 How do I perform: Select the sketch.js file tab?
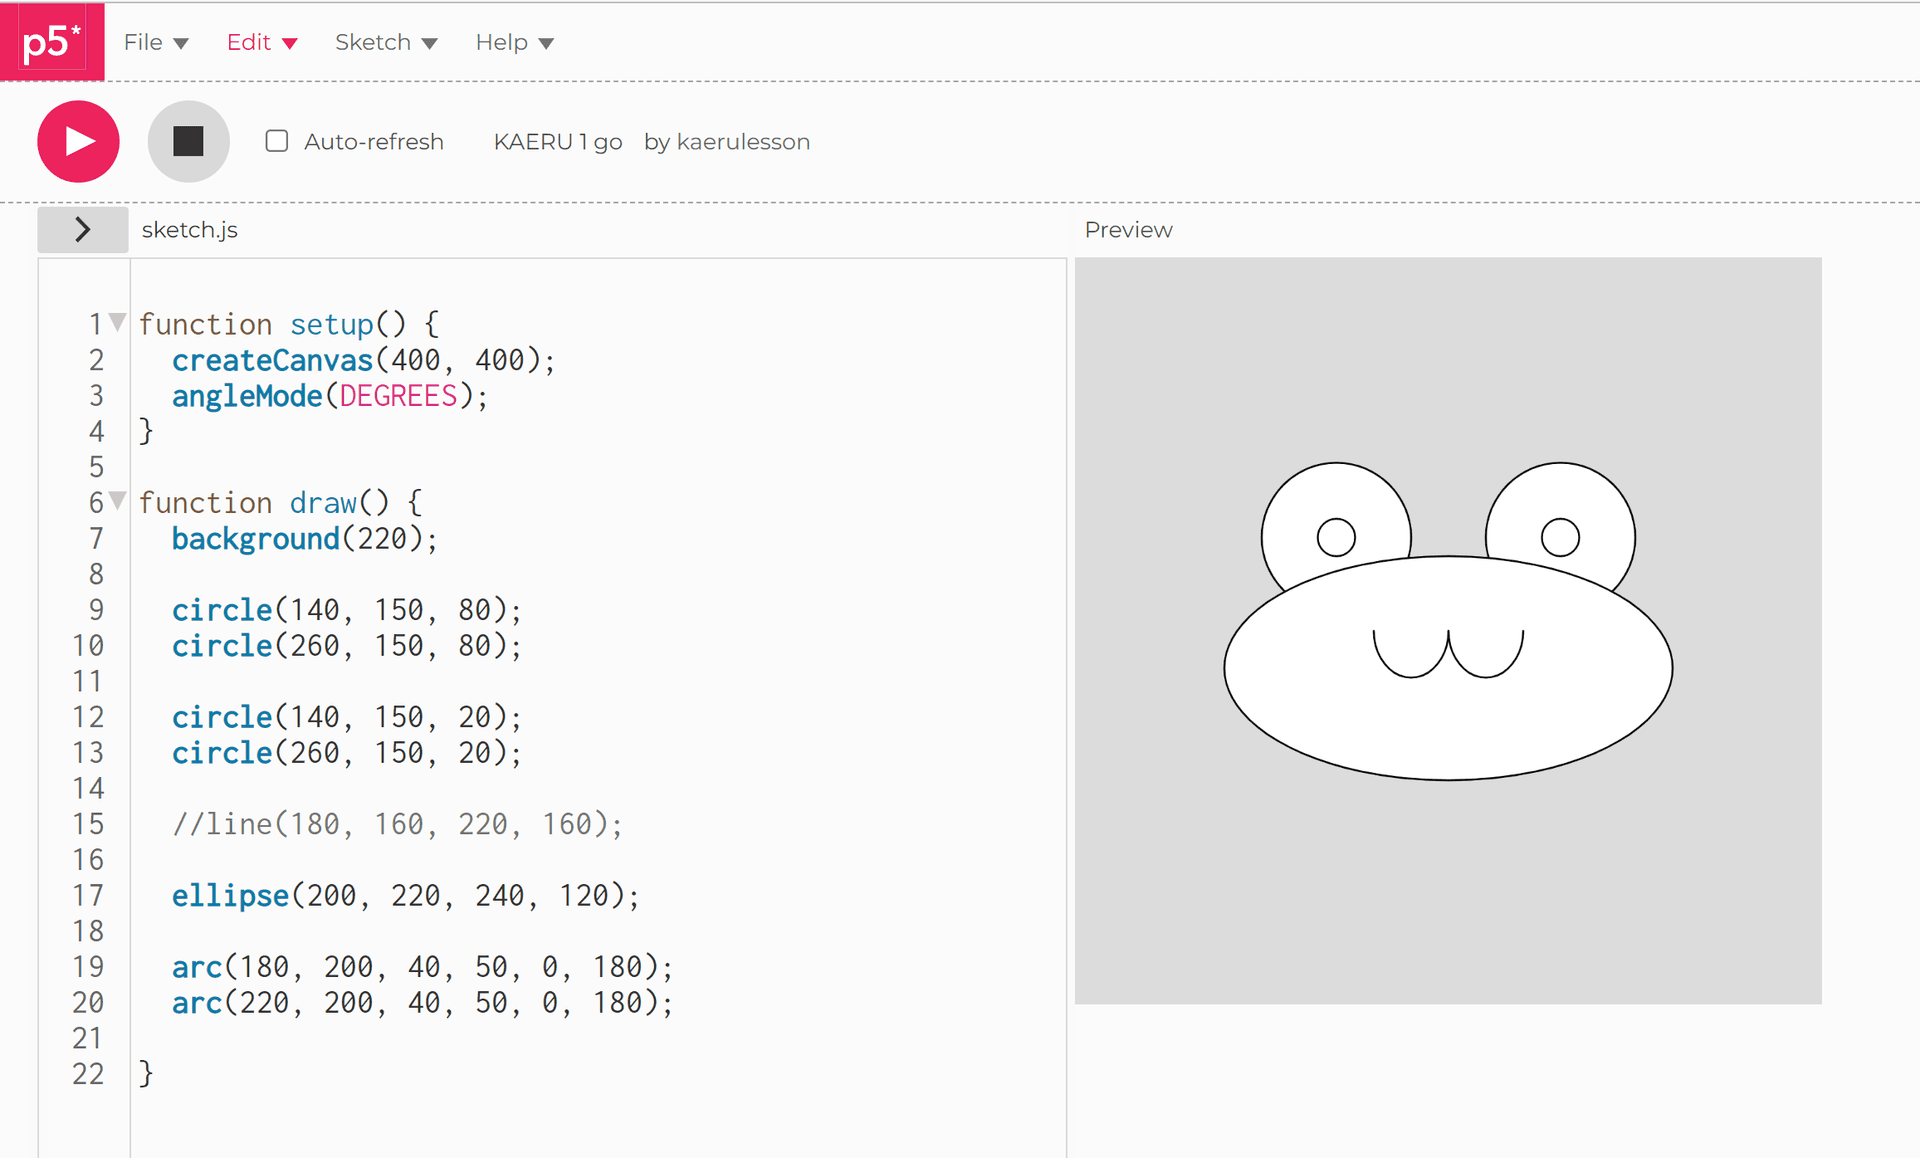point(189,230)
